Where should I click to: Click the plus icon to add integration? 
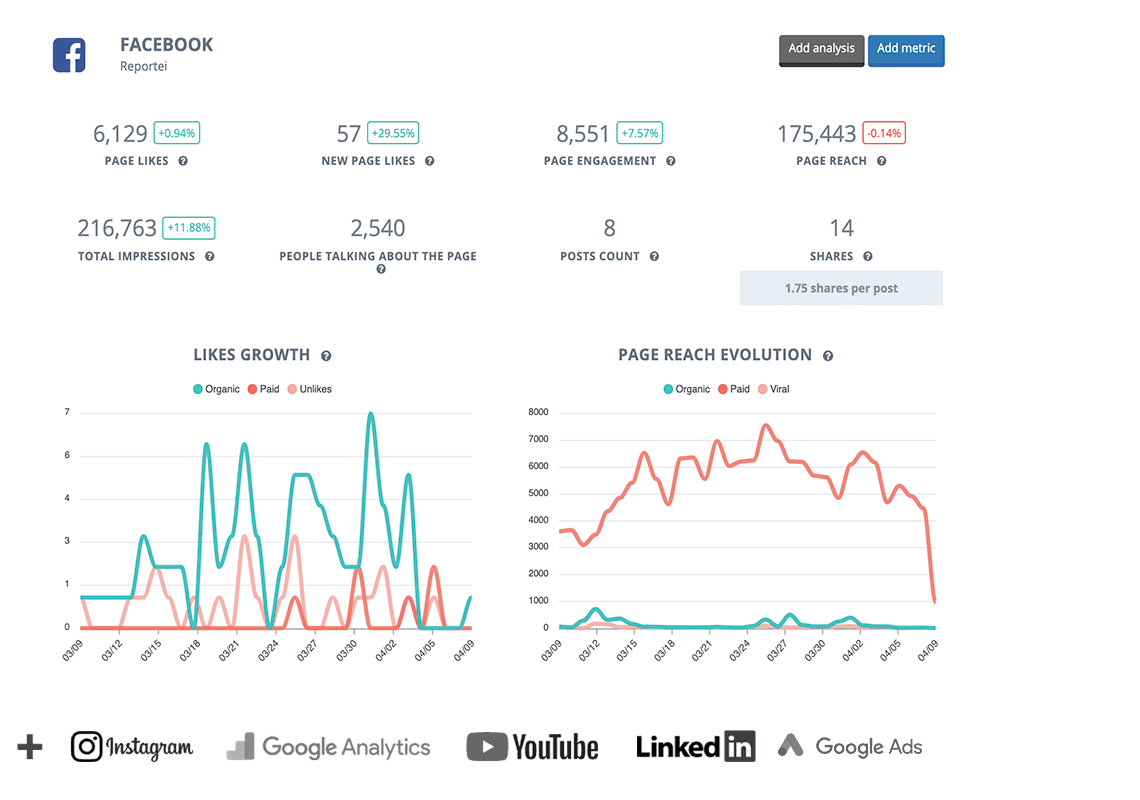[30, 747]
